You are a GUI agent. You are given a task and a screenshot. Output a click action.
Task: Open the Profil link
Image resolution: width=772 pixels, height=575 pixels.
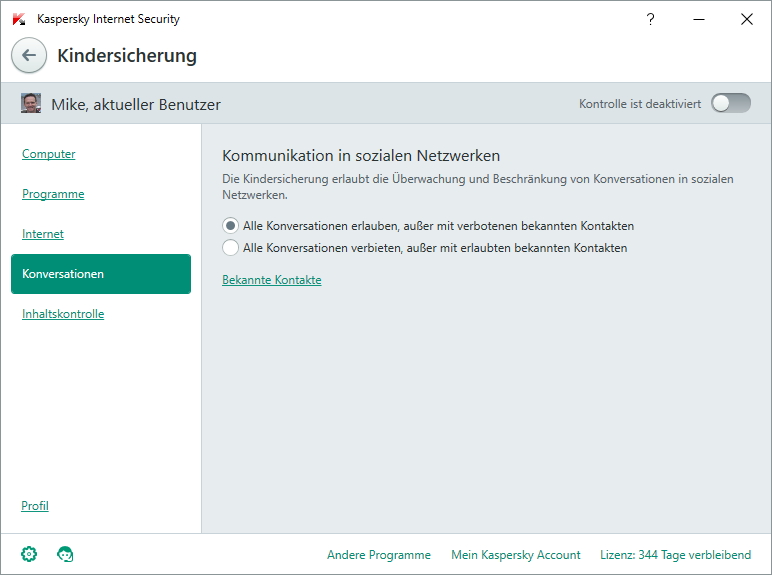(x=34, y=506)
